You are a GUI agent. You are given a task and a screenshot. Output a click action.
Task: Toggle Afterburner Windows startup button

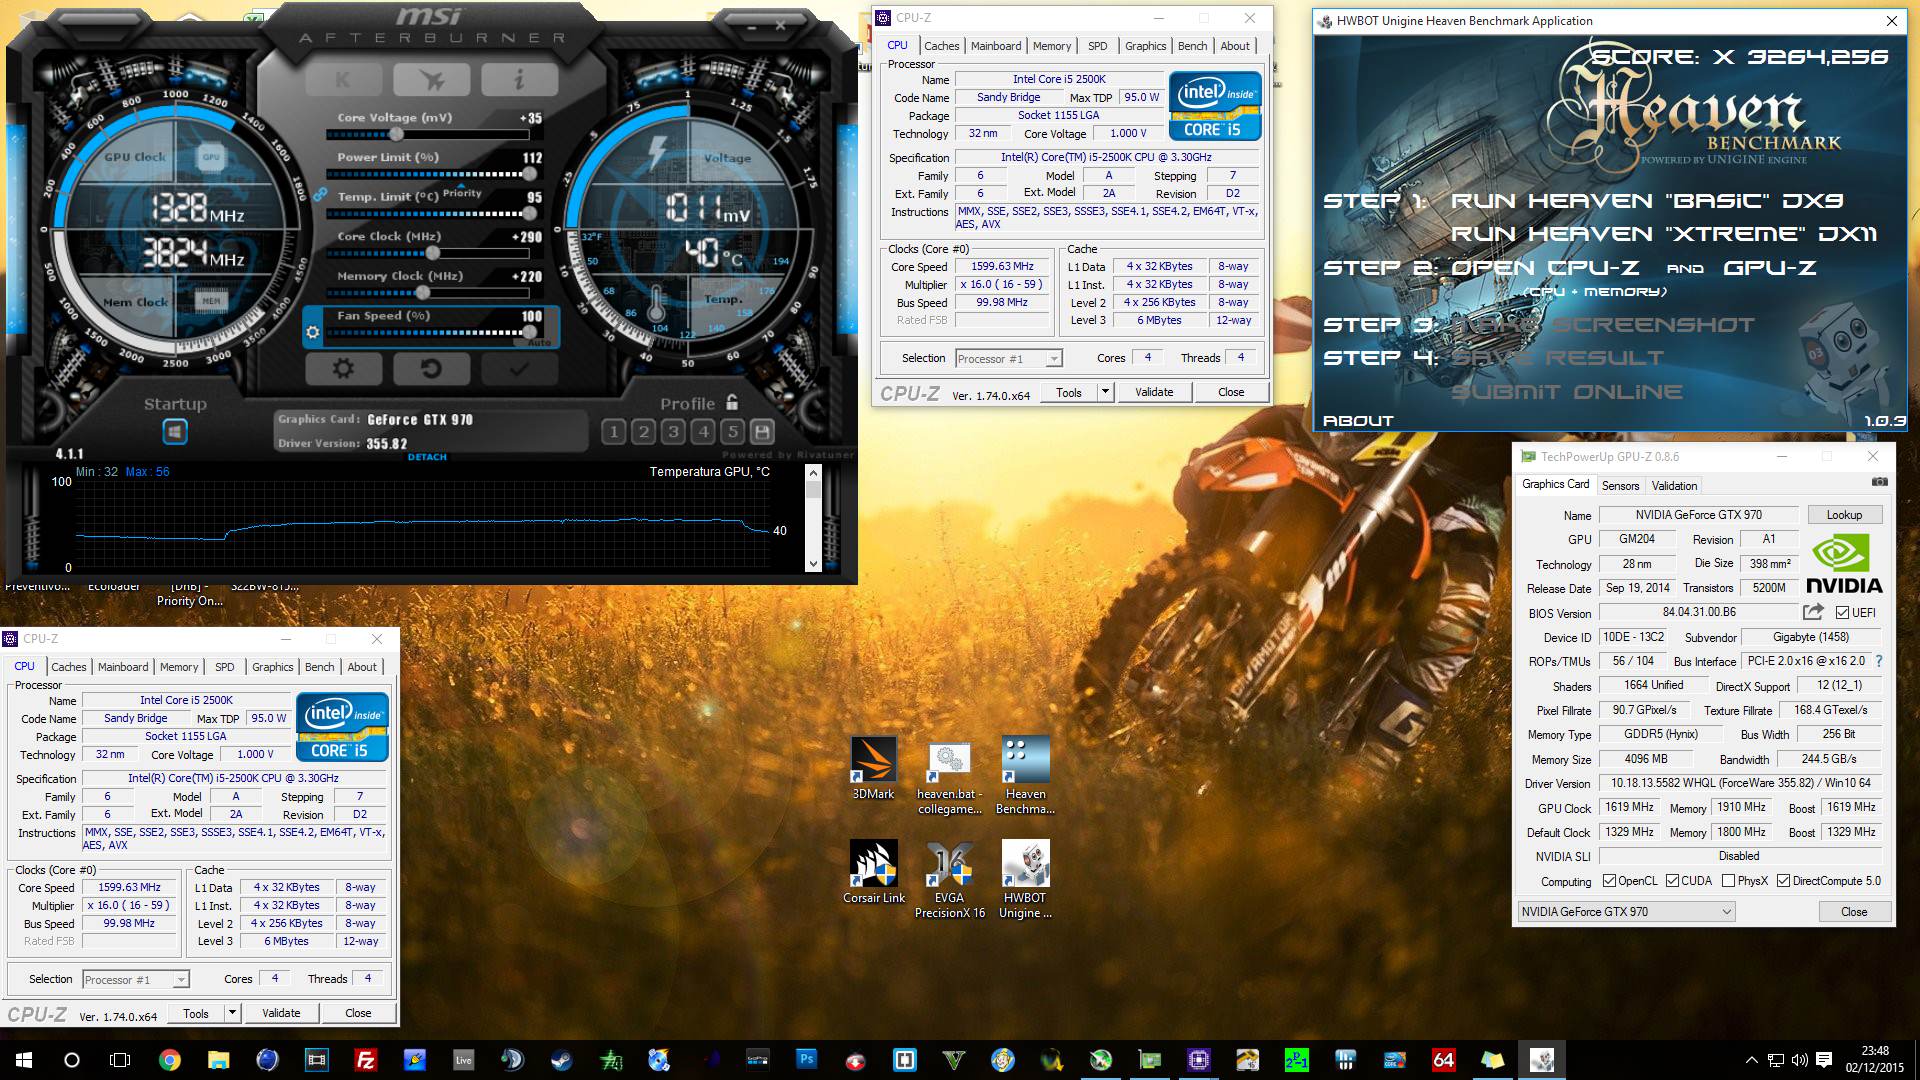(x=175, y=432)
